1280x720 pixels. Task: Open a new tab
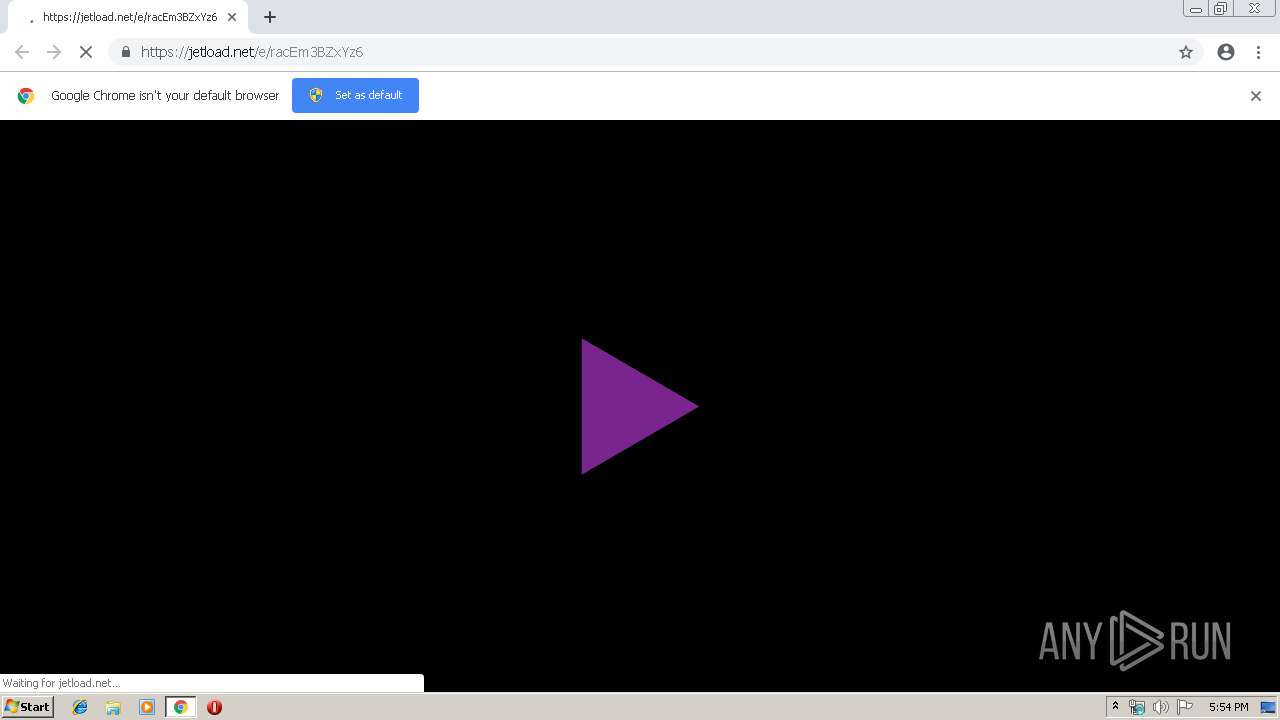270,17
